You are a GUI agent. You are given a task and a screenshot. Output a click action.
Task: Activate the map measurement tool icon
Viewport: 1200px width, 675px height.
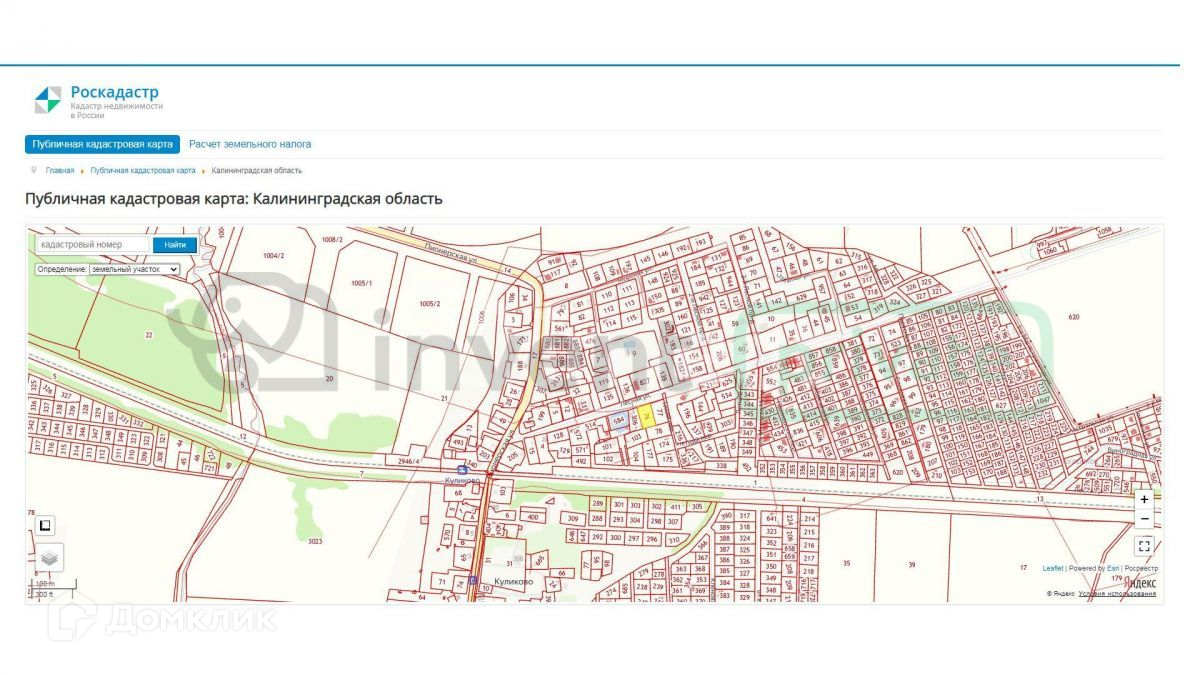coord(44,524)
